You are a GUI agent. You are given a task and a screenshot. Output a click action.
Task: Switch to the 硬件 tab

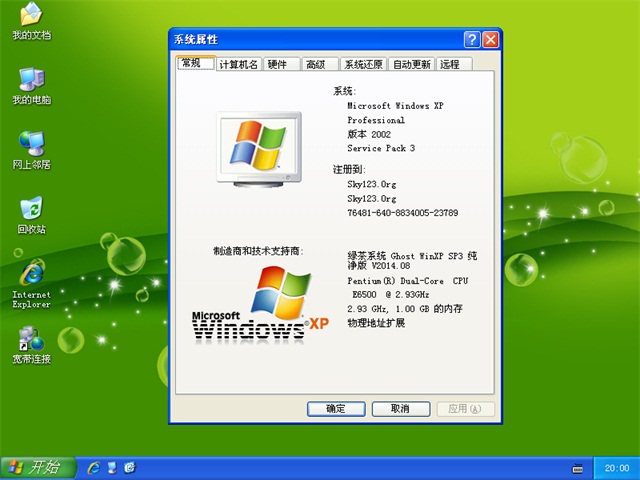pos(283,64)
